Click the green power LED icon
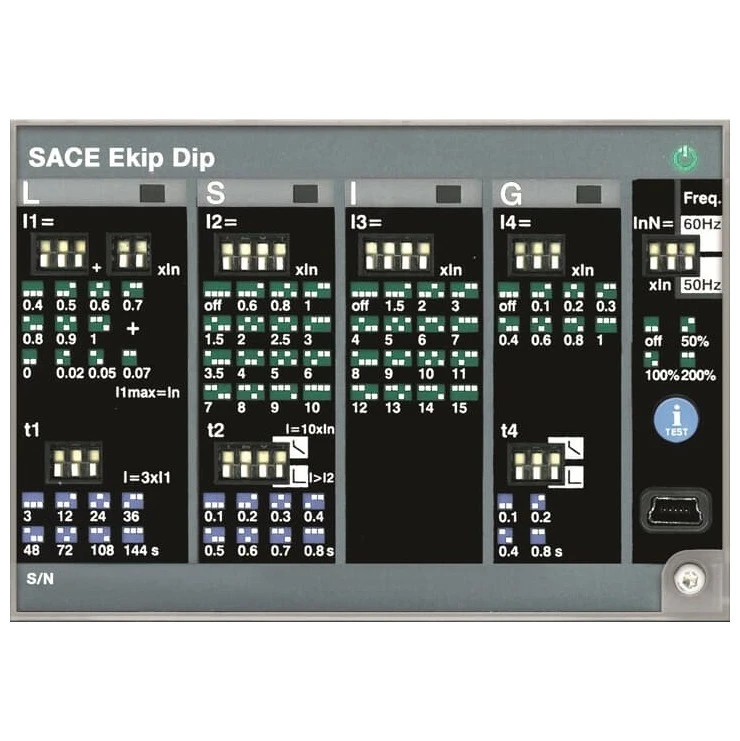The image size is (740, 741). [x=685, y=158]
